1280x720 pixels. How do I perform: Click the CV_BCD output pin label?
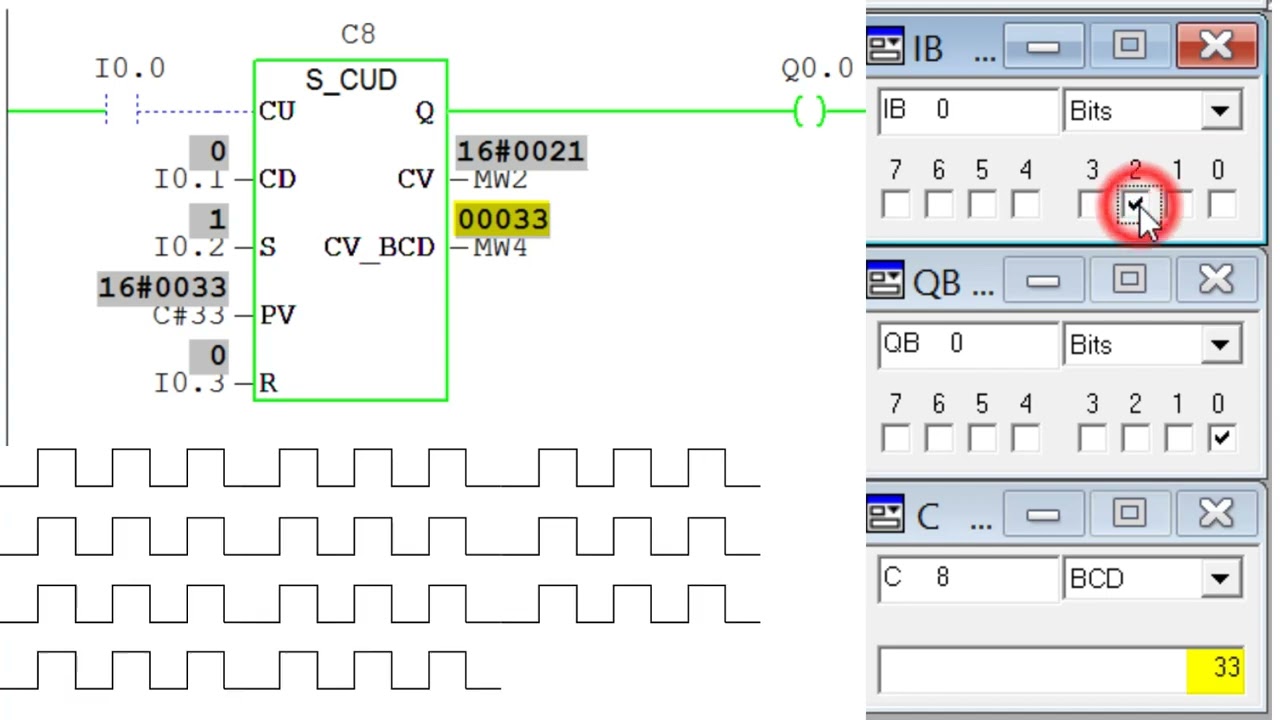tap(379, 248)
